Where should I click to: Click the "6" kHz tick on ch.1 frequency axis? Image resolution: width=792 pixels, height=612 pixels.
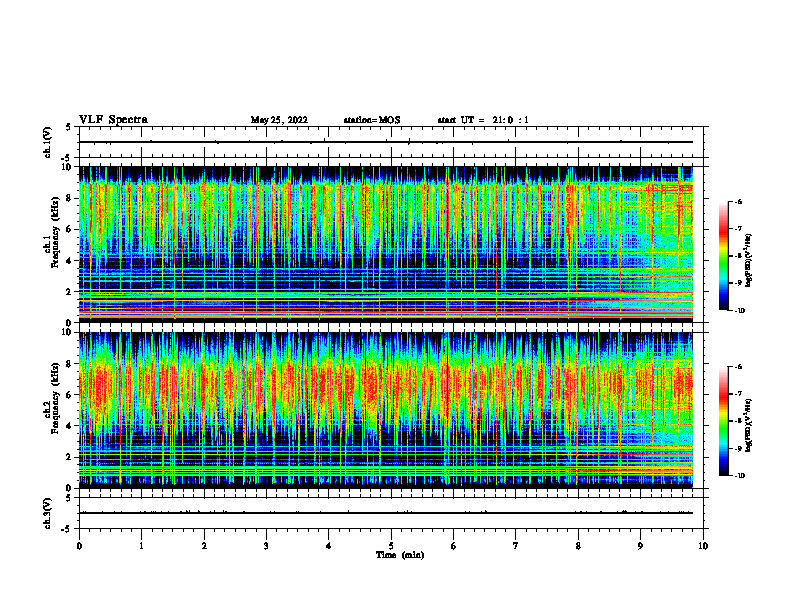point(69,229)
